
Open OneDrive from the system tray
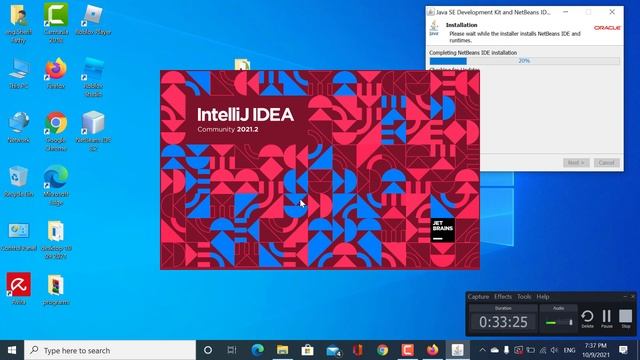(494, 350)
